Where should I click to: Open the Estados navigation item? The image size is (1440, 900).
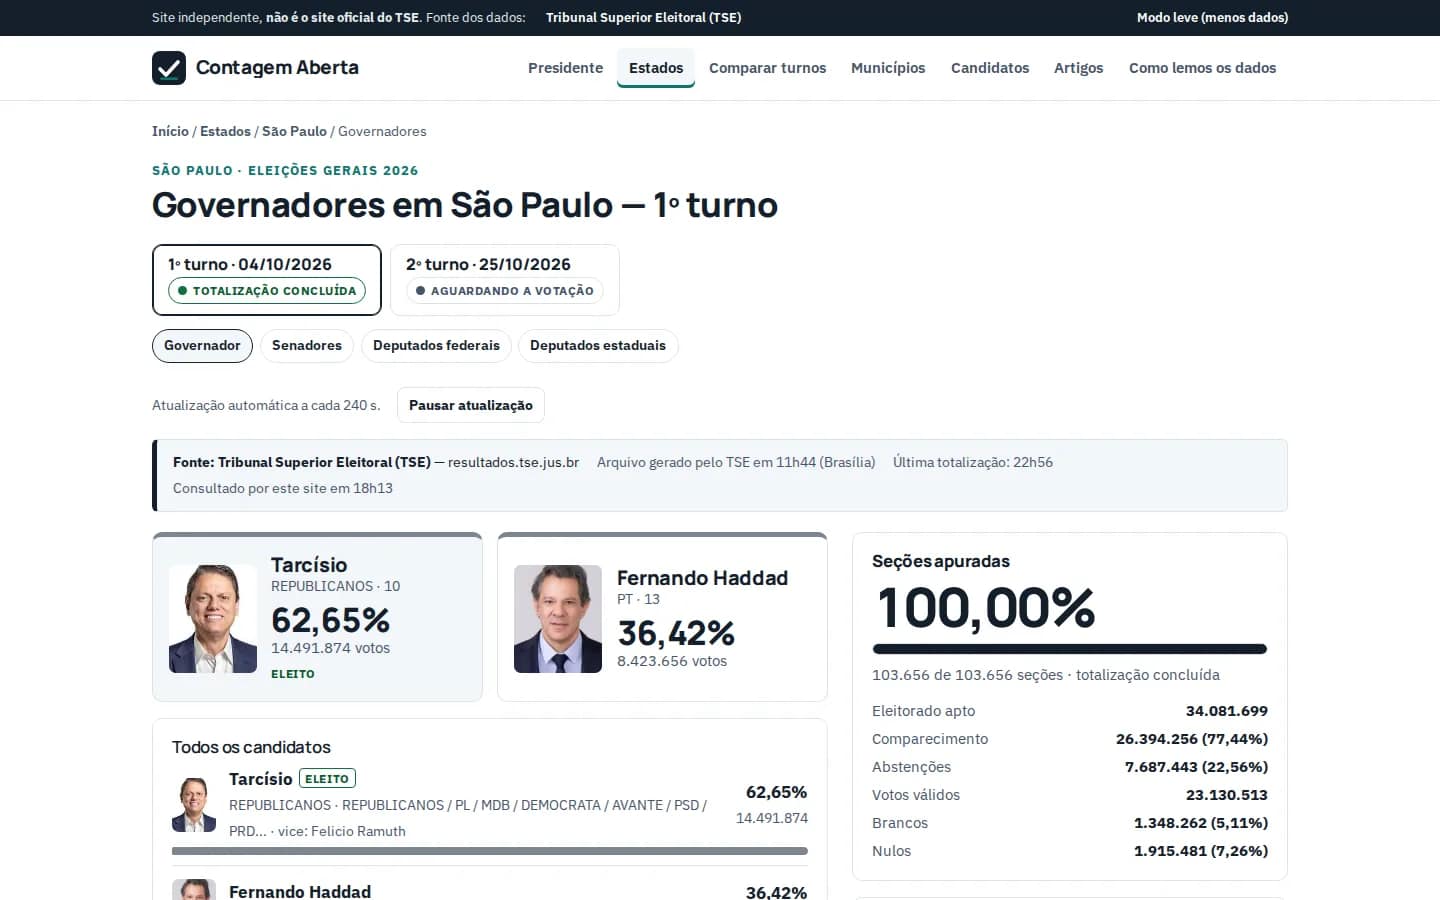pyautogui.click(x=656, y=68)
